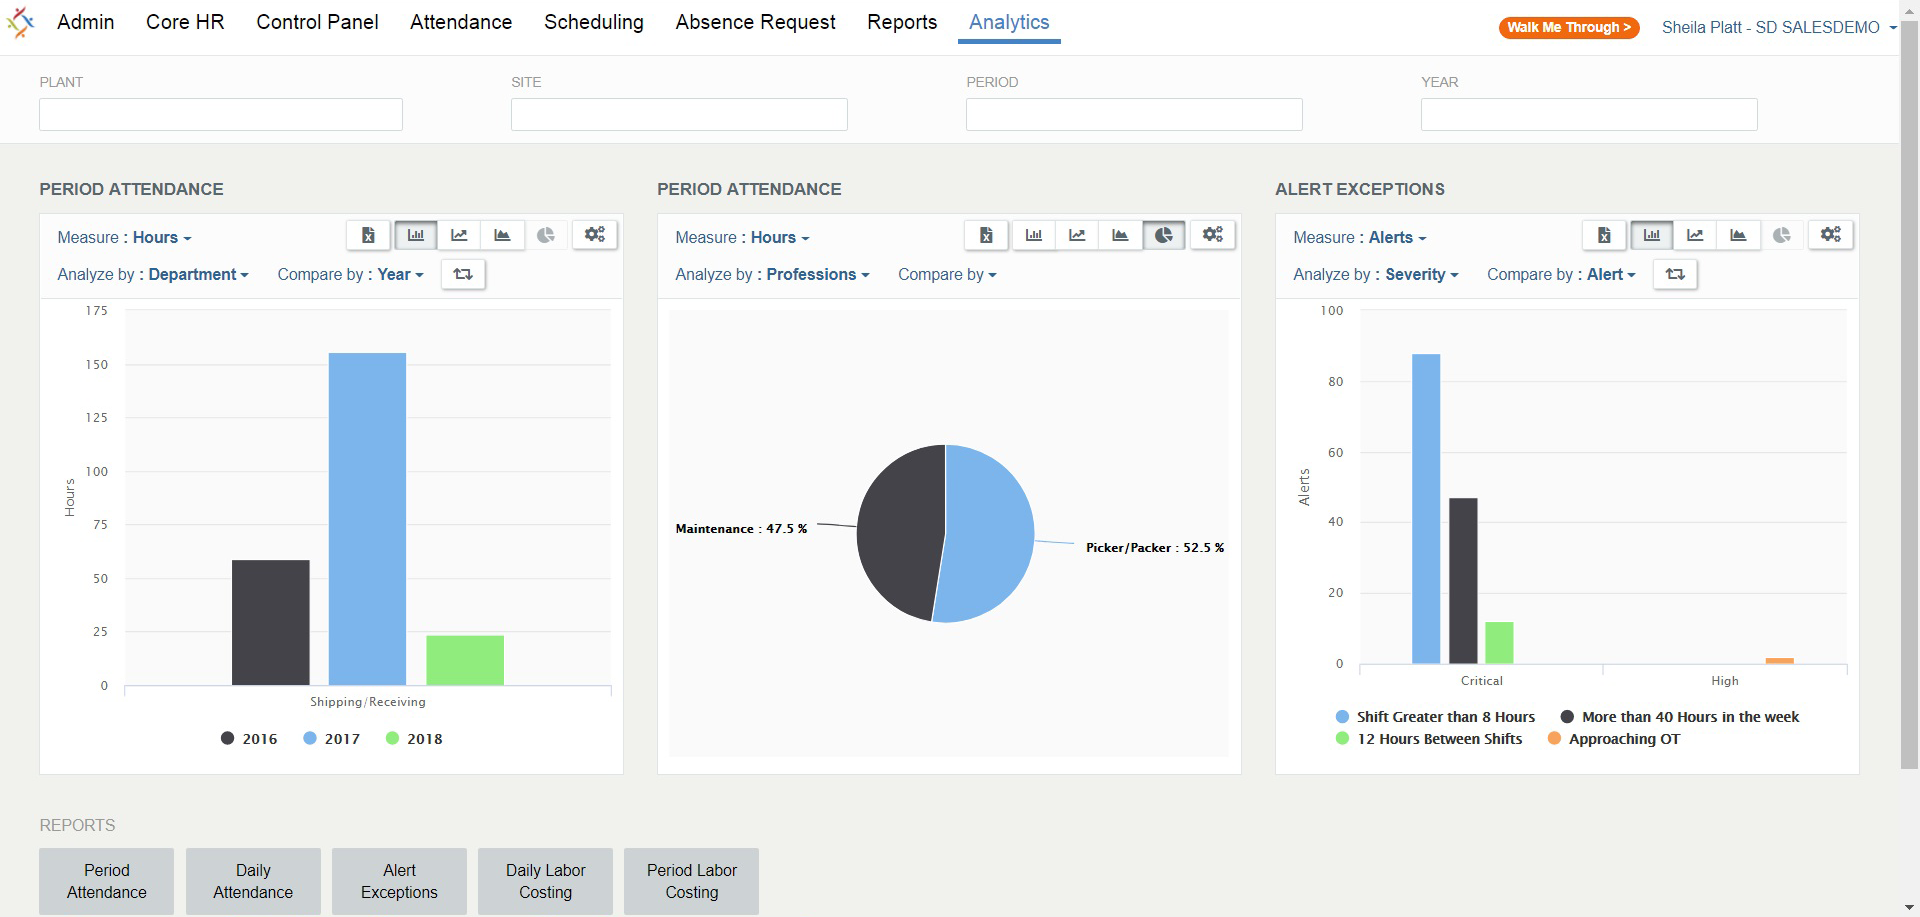
Task: Toggle the 2018 legend series
Action: 414,739
